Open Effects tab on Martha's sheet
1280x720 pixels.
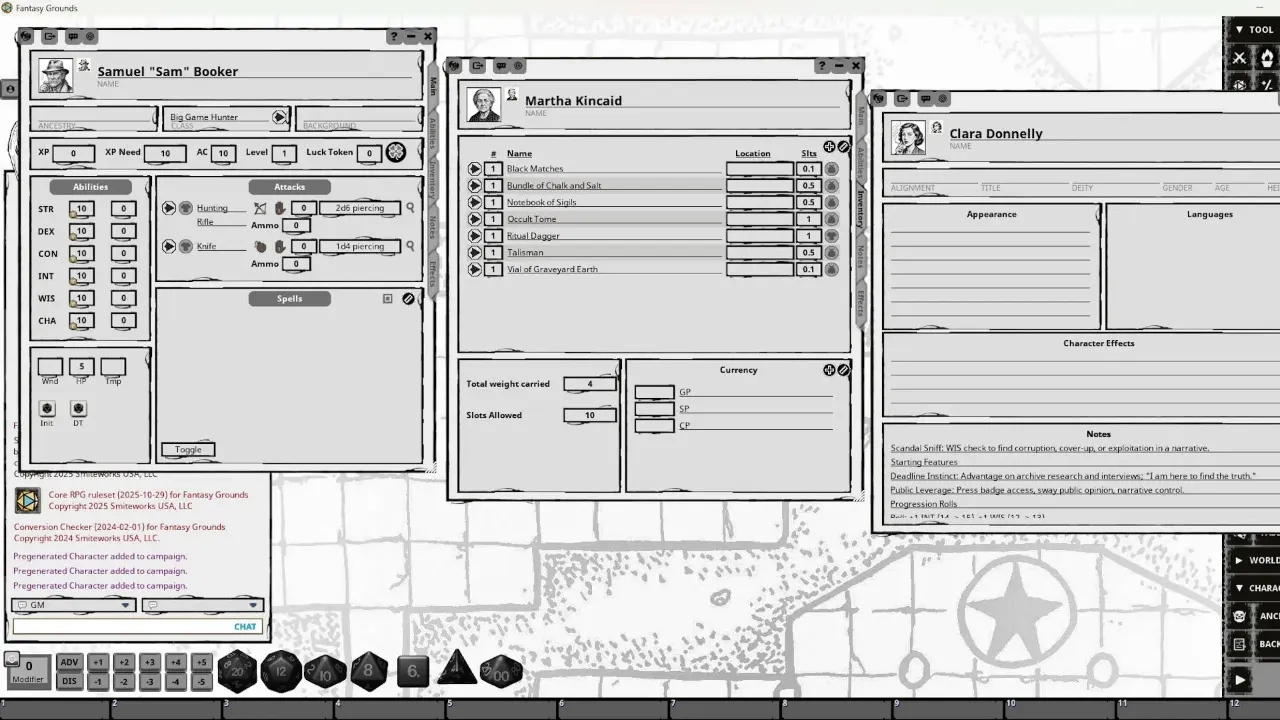pos(861,302)
